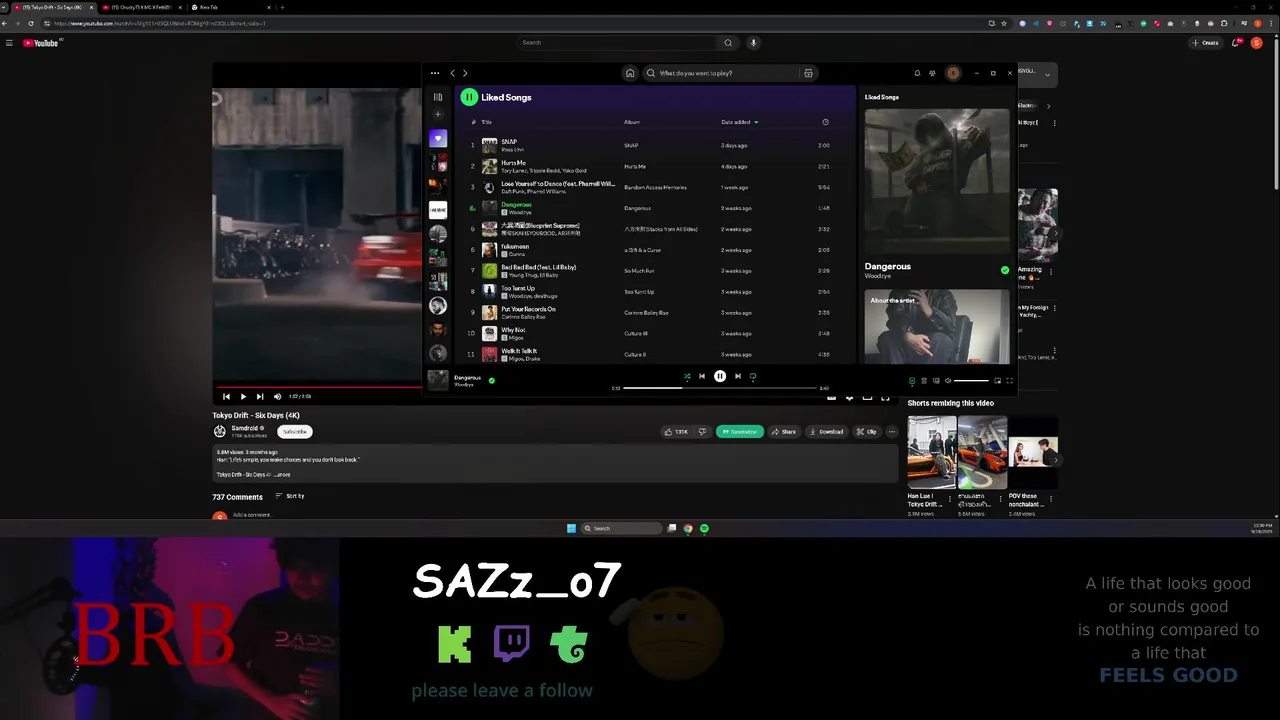Select Bad Bad Bad track row
This screenshot has height=720, width=1280.
(x=655, y=271)
